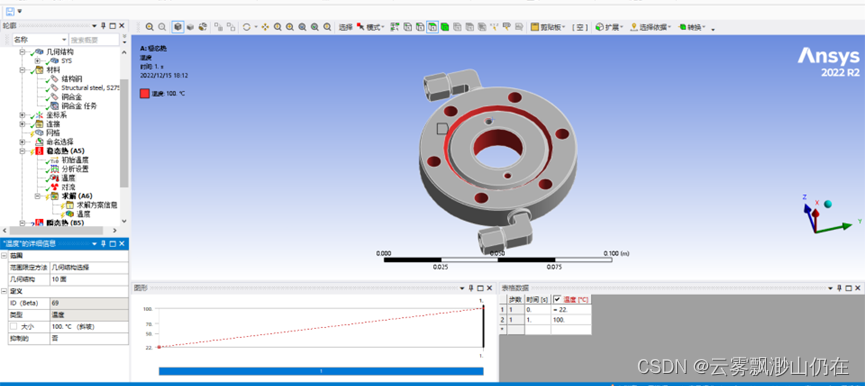Uncheck the 温度 [°C] column checkbox
Screen dimensions: 865x386
coord(558,299)
